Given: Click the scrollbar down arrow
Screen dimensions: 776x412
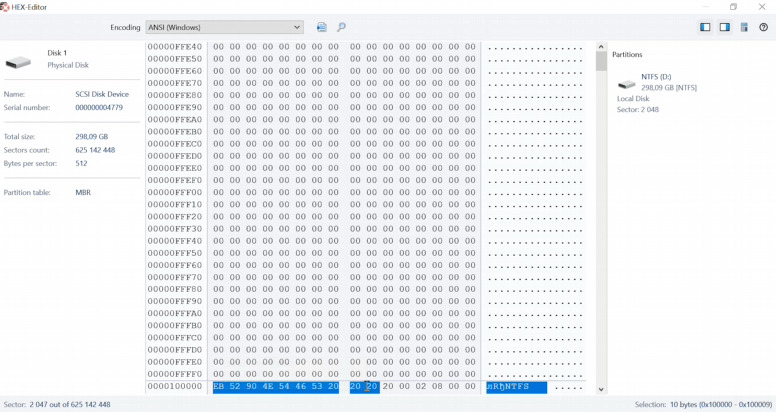Looking at the screenshot, I should [601, 390].
